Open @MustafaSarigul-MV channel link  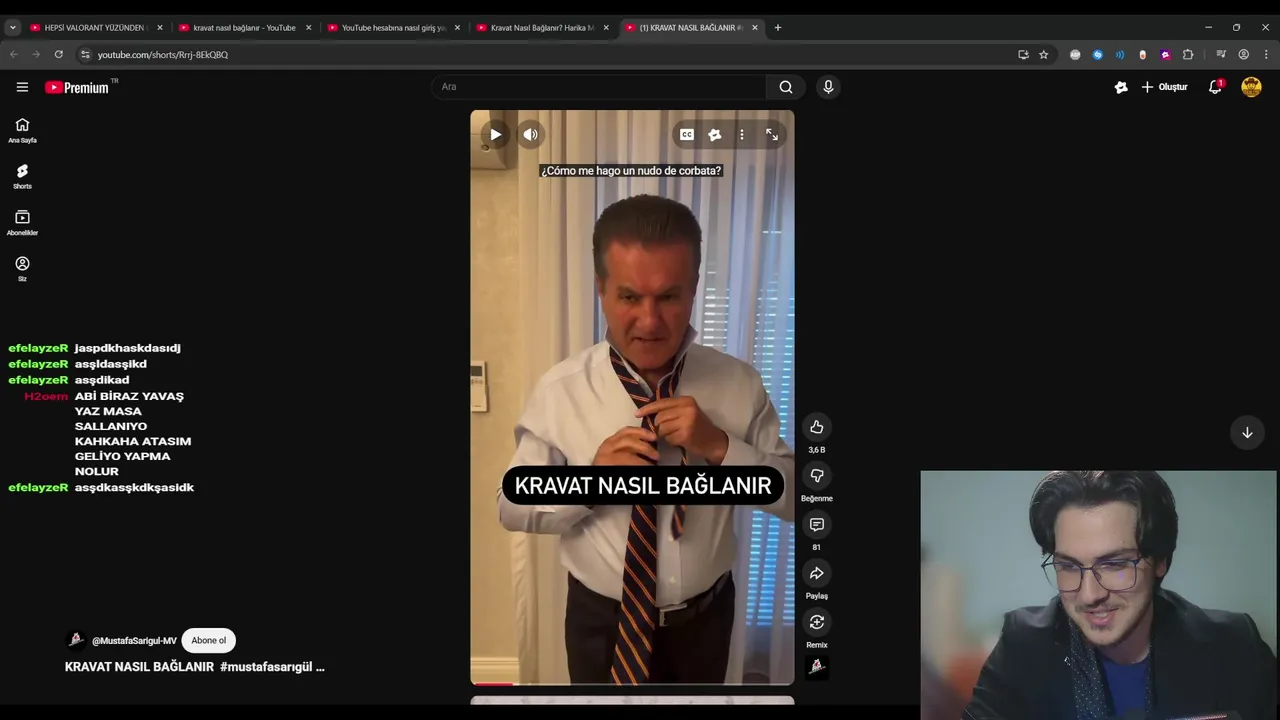pyautogui.click(x=134, y=641)
